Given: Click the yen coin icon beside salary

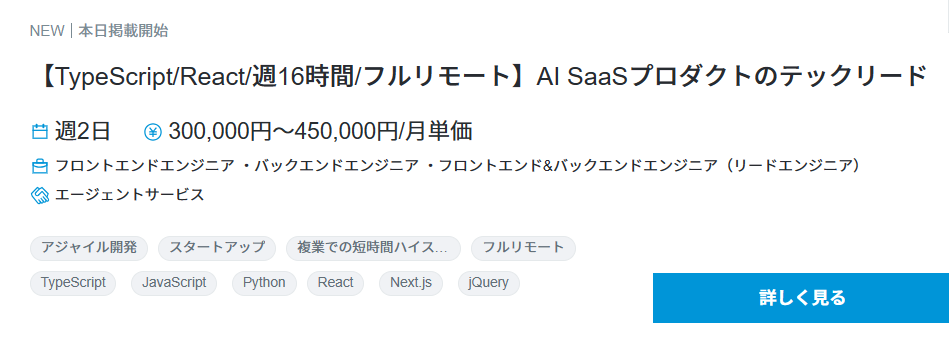Looking at the screenshot, I should click(x=153, y=131).
